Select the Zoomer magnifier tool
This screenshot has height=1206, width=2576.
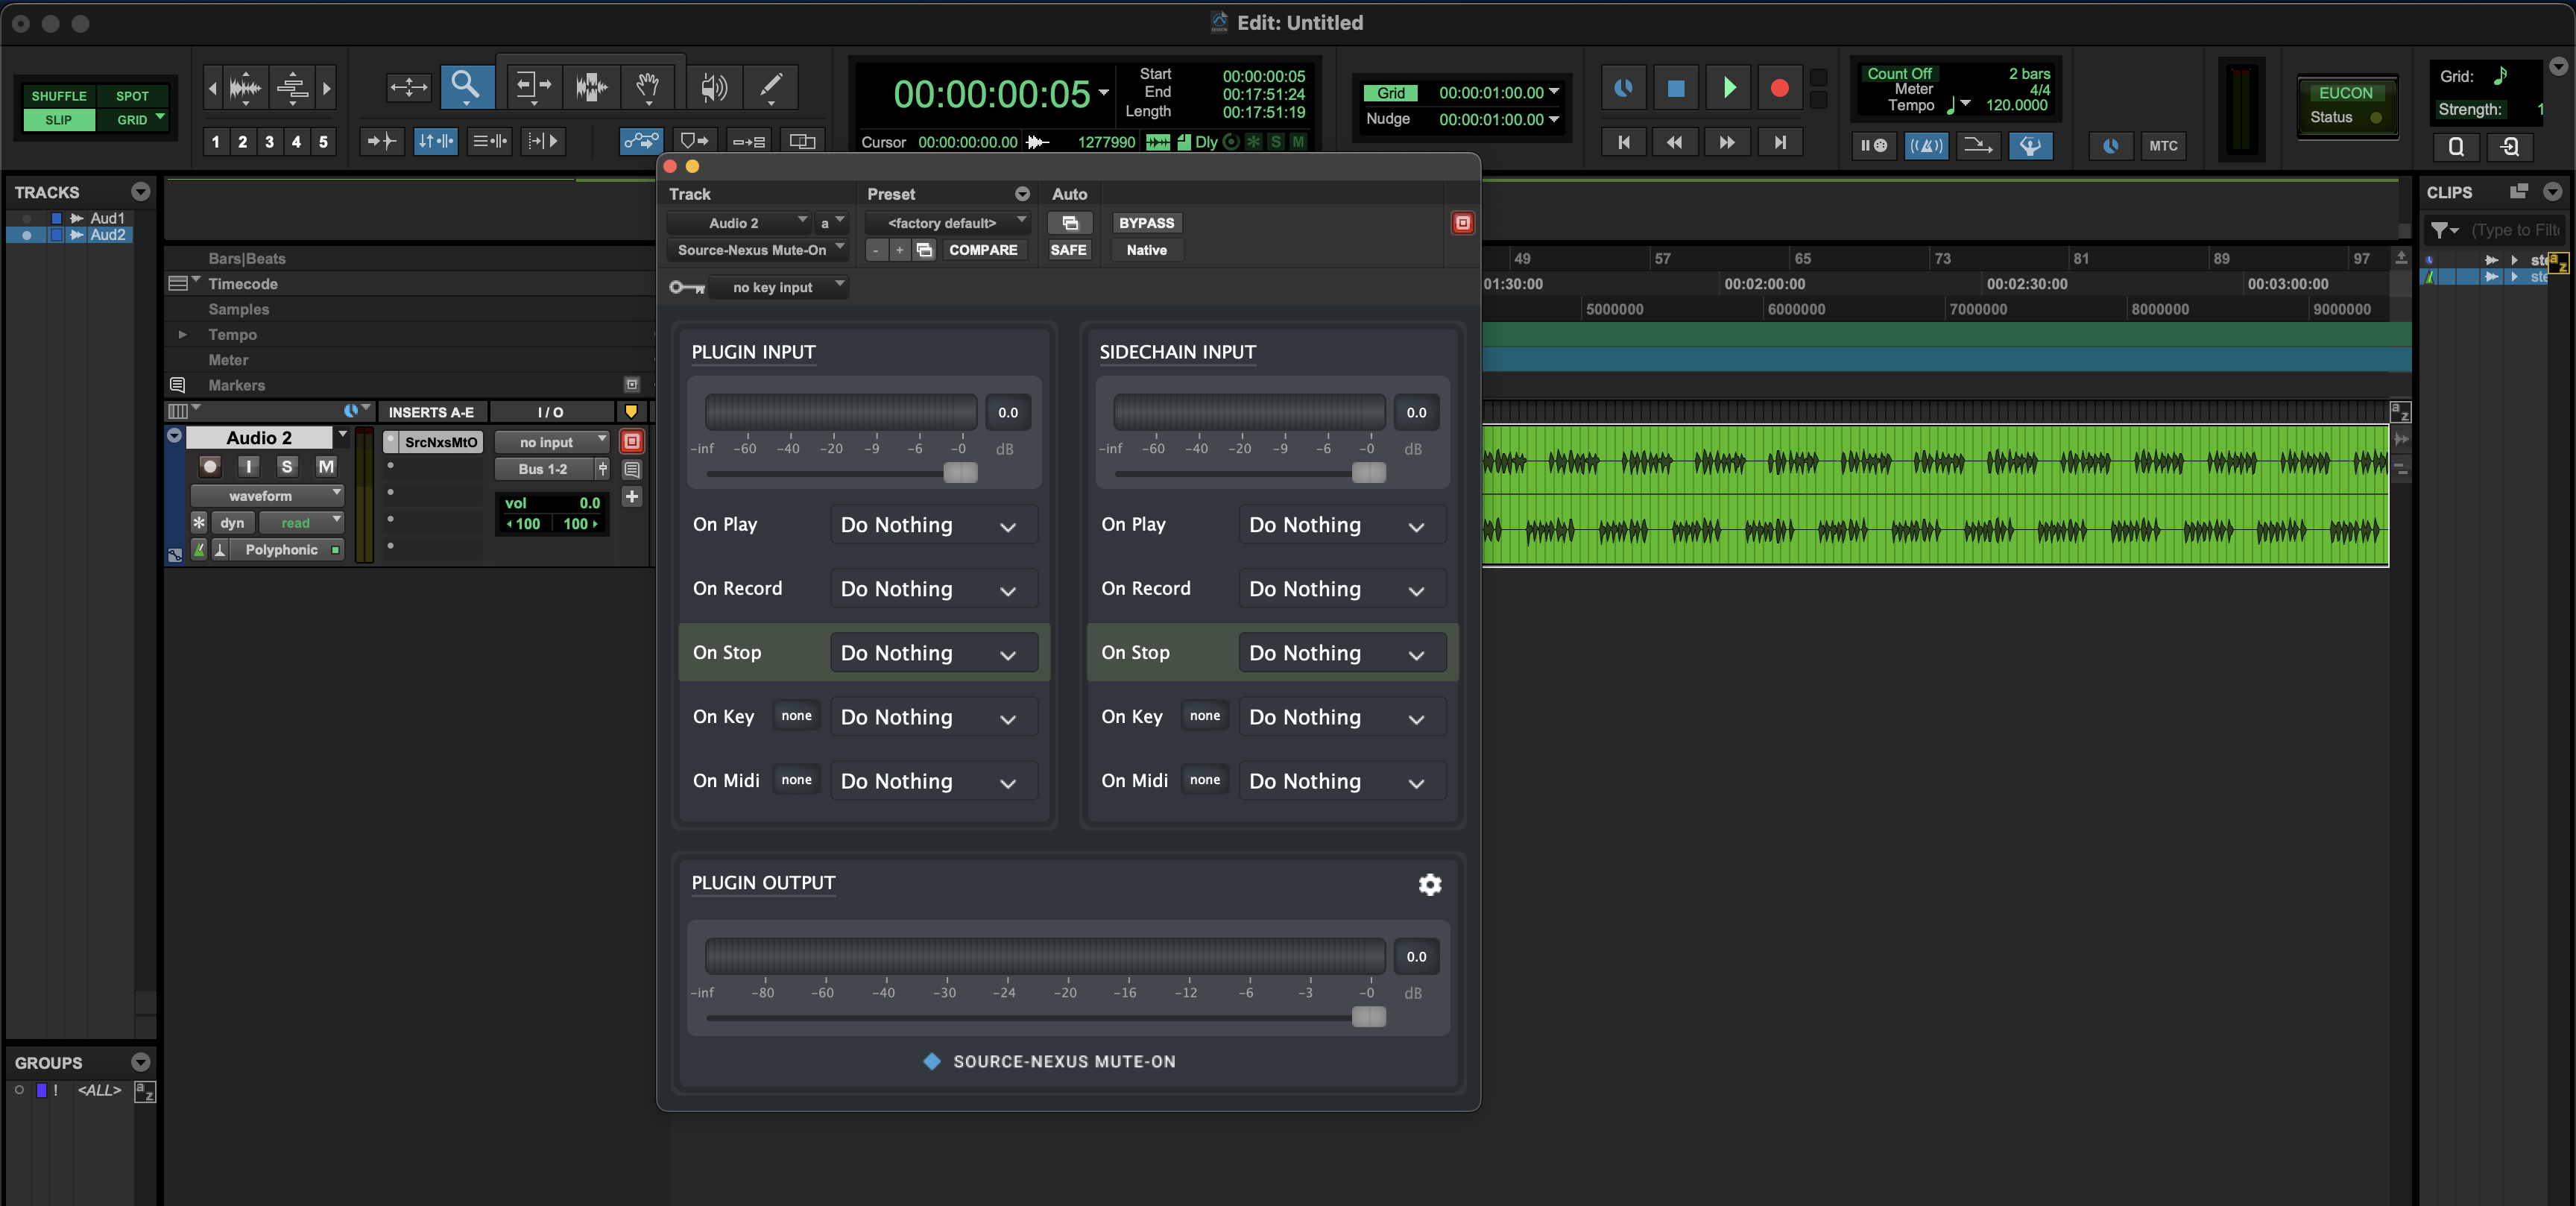point(465,87)
